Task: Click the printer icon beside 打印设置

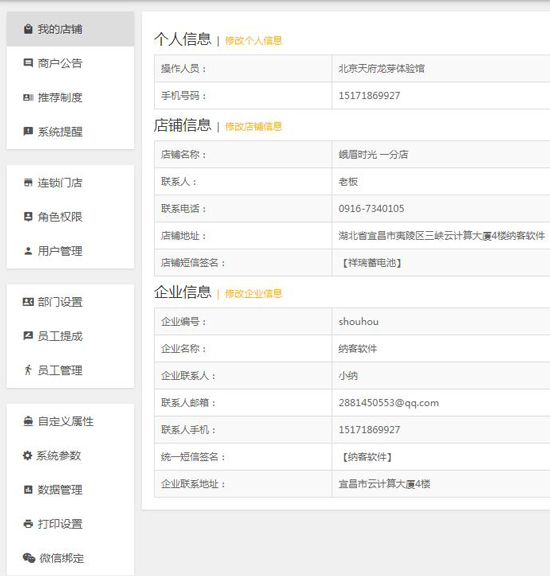Action: [x=28, y=524]
